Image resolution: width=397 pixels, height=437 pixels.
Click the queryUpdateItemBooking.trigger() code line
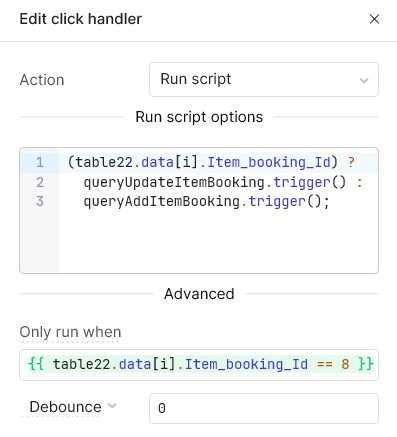click(x=223, y=182)
